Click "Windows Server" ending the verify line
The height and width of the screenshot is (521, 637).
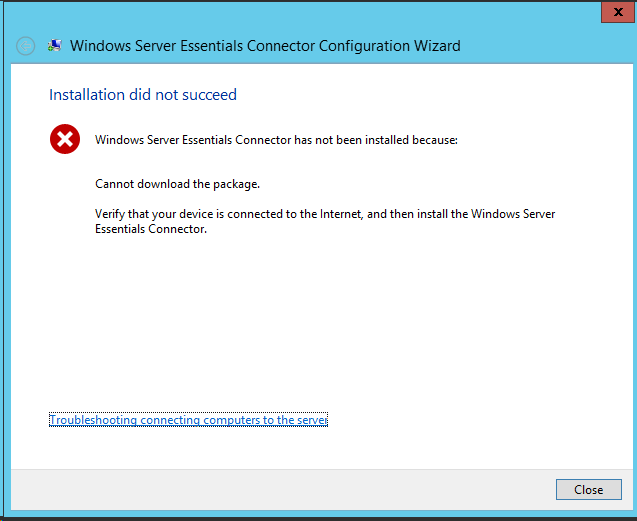tap(513, 214)
